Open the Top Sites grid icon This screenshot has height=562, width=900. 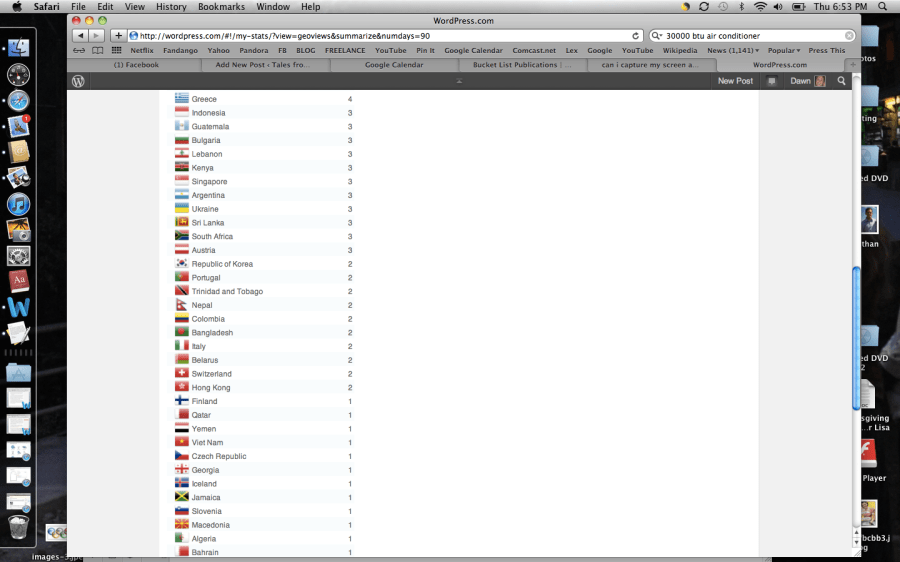pyautogui.click(x=116, y=50)
